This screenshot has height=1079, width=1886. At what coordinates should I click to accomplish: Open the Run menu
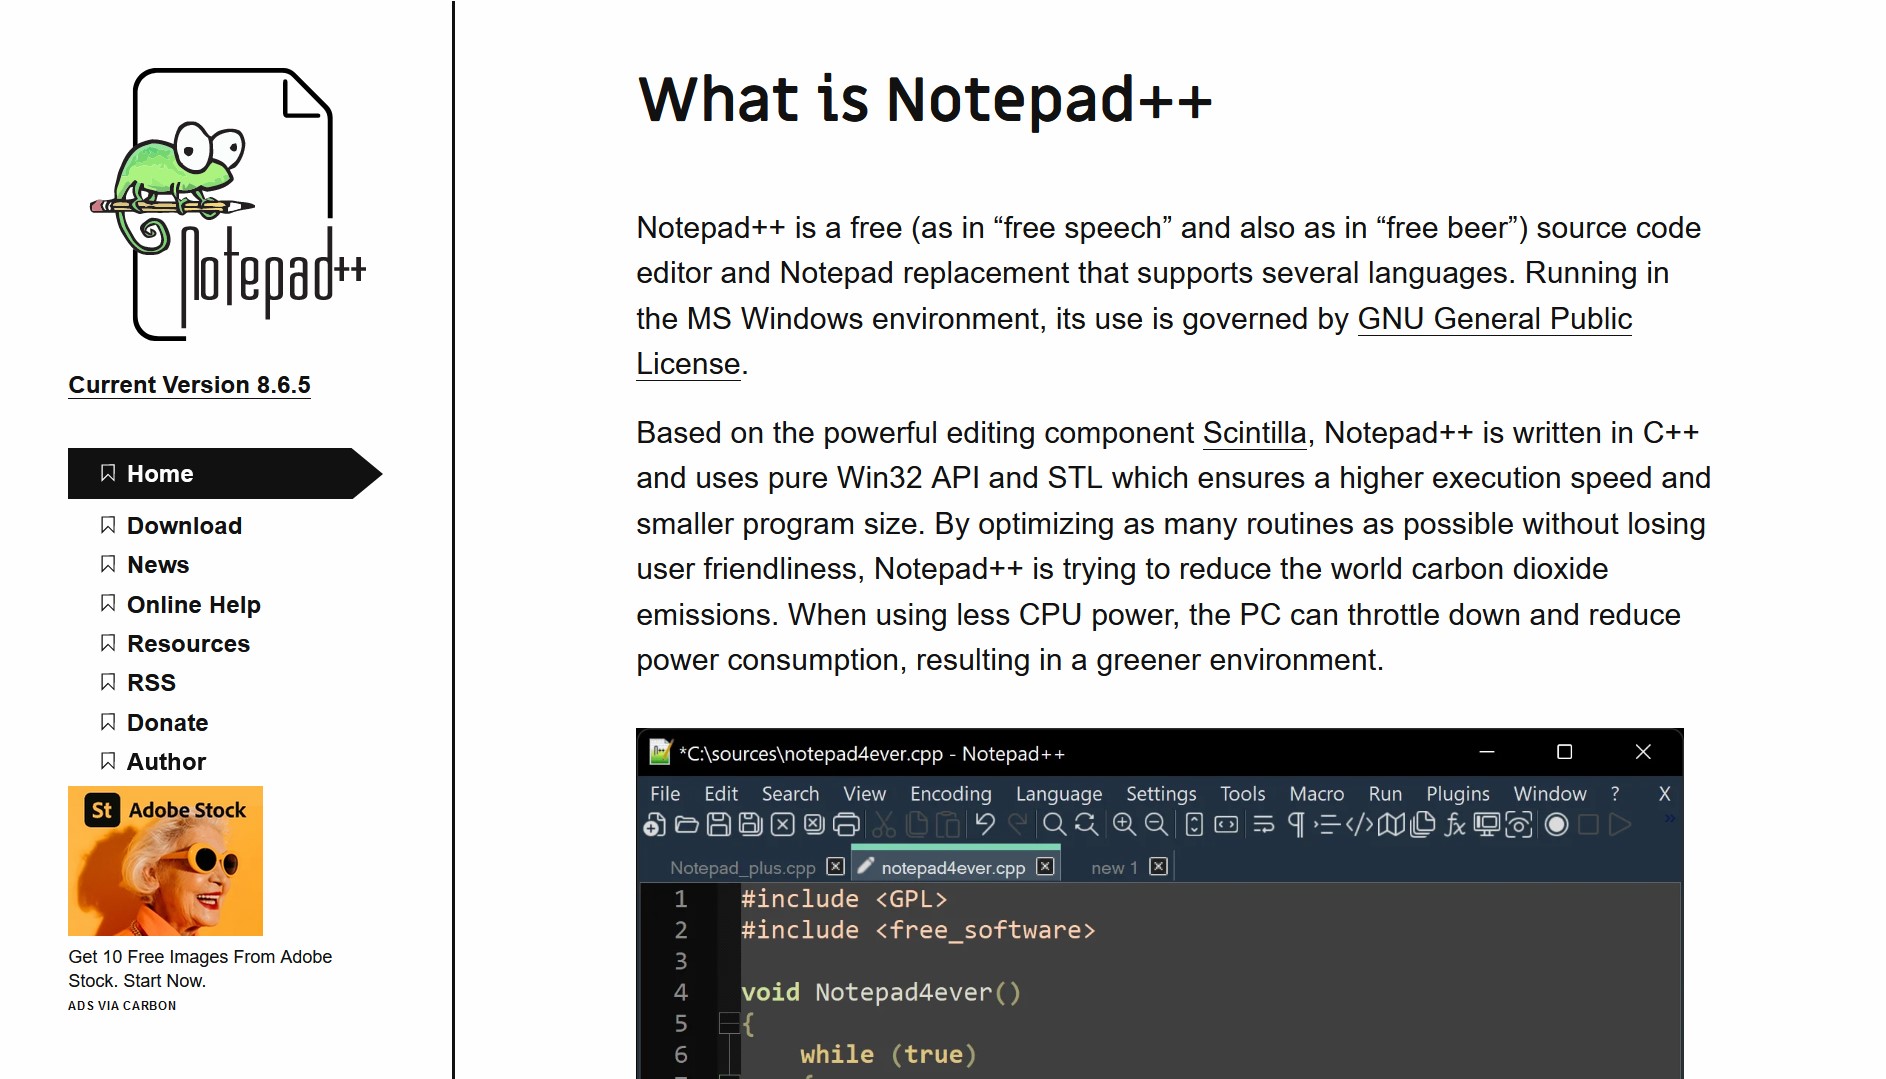[1385, 794]
